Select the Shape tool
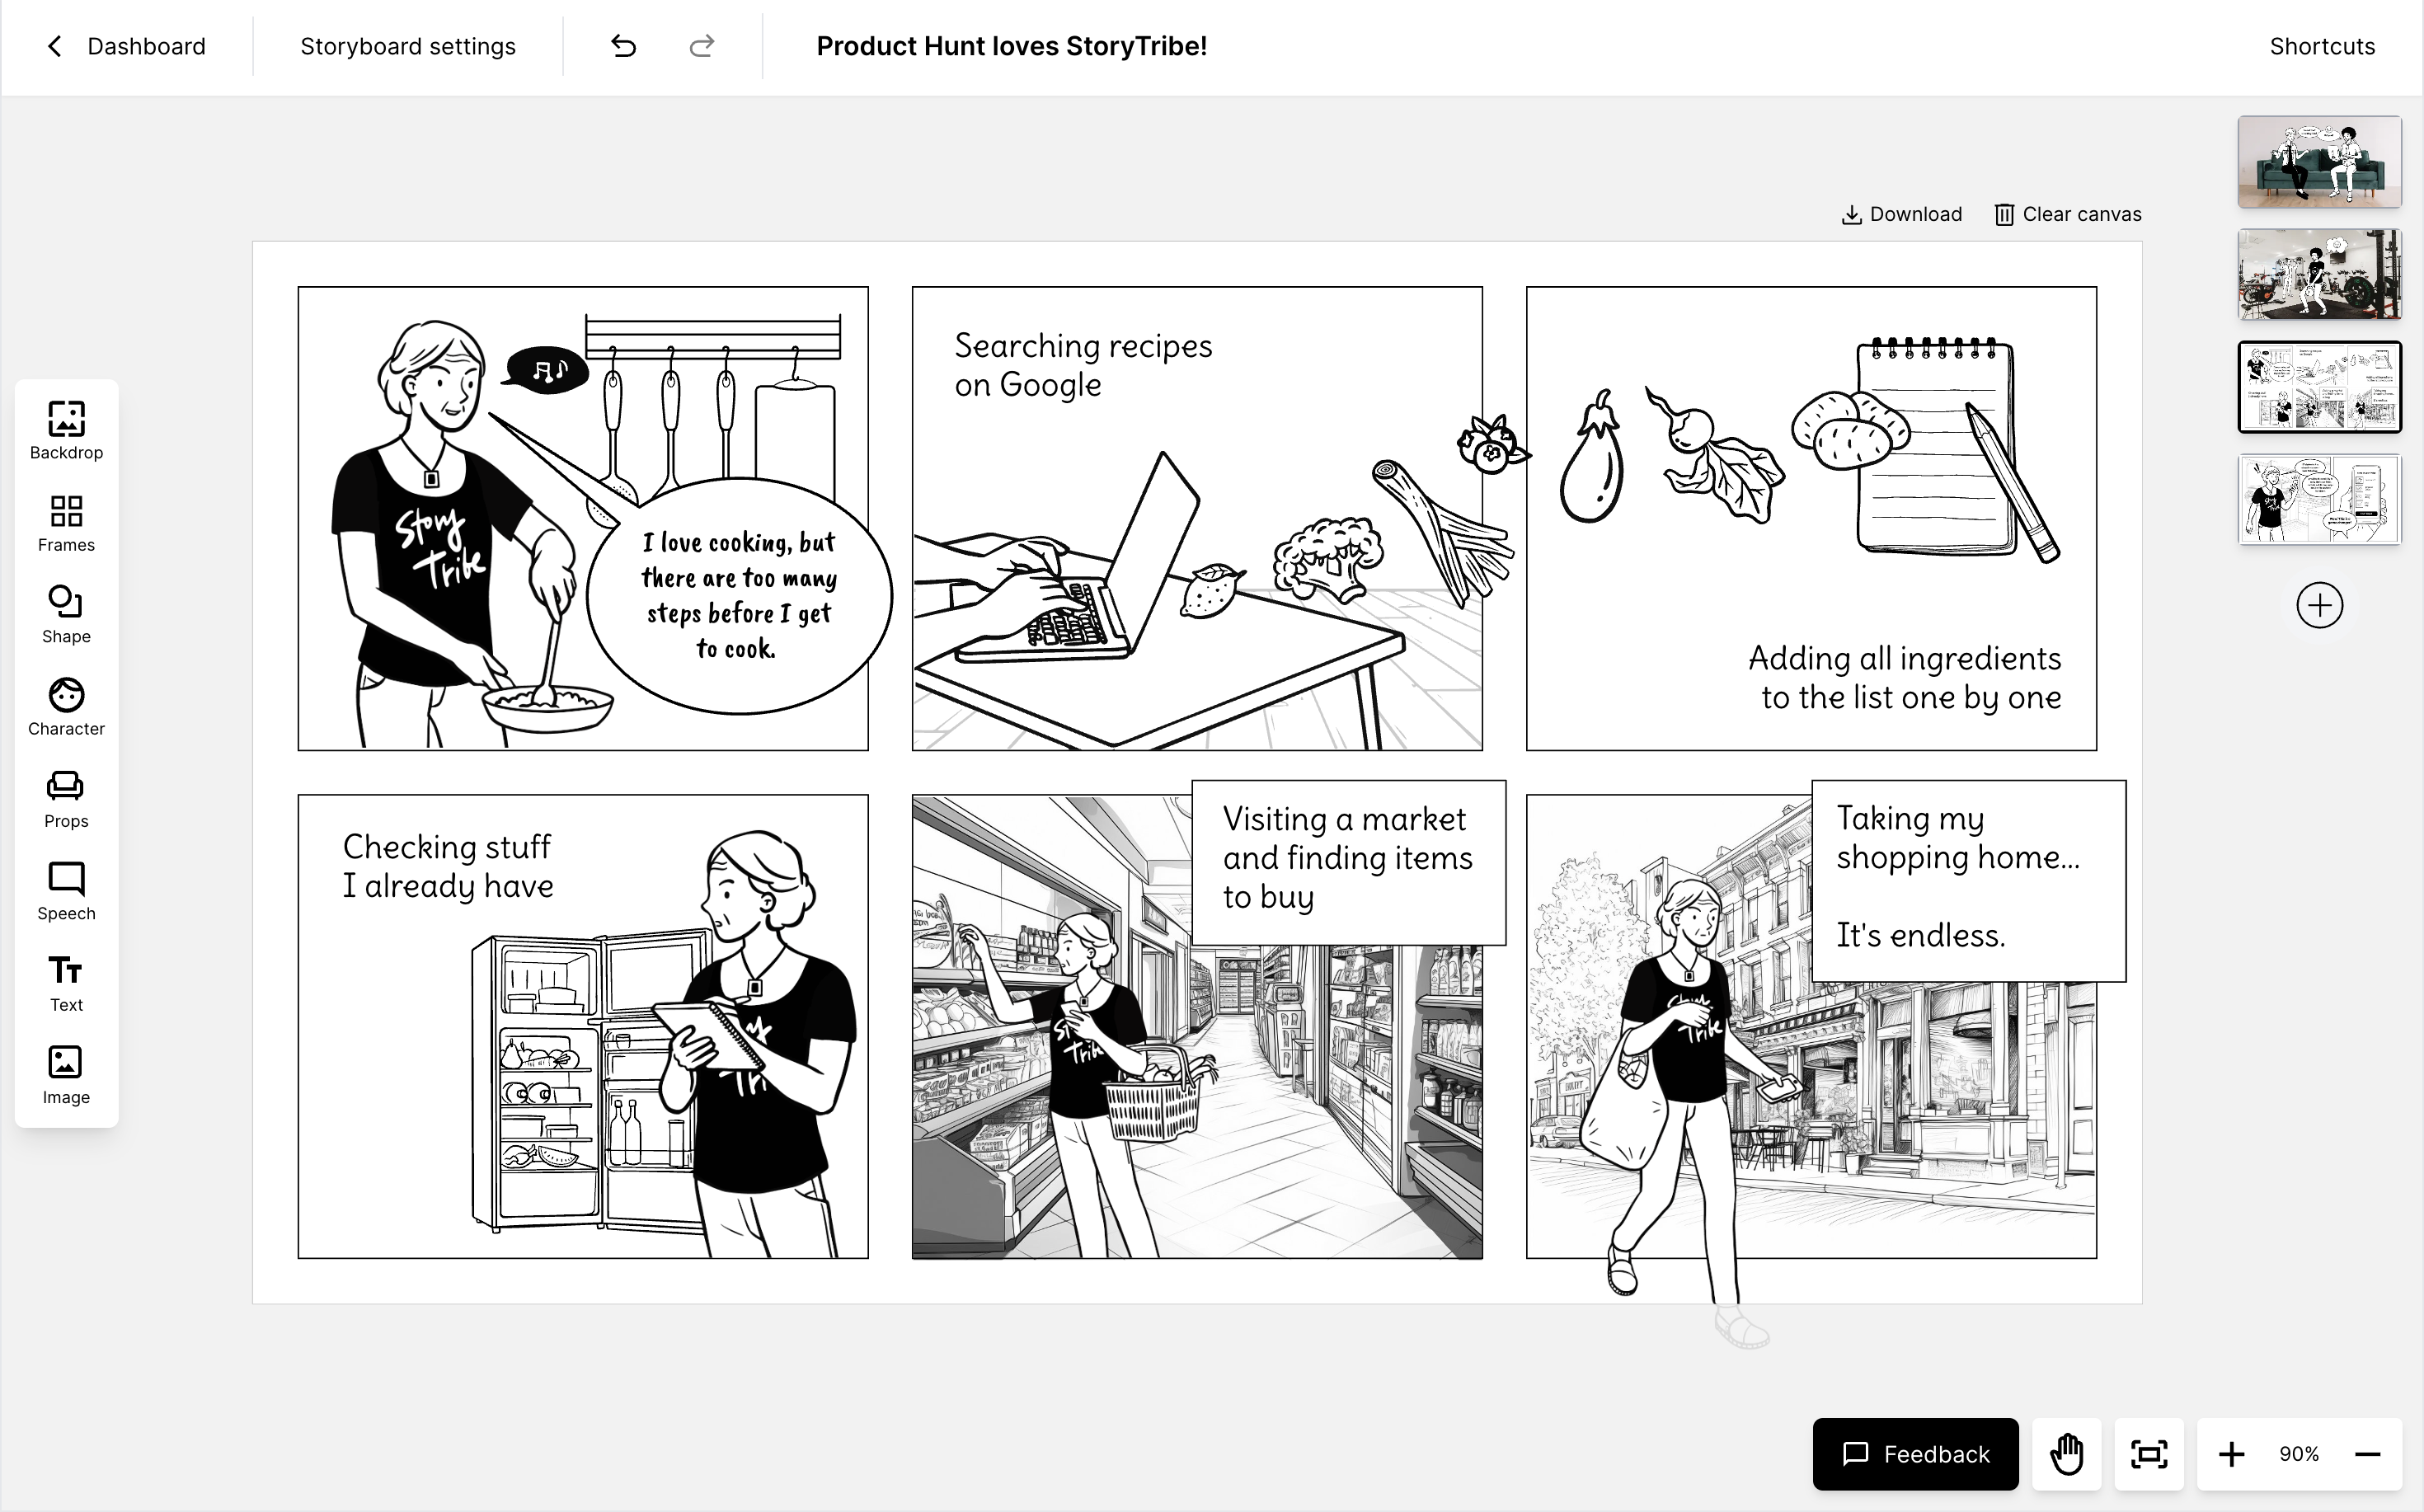 coord(66,615)
